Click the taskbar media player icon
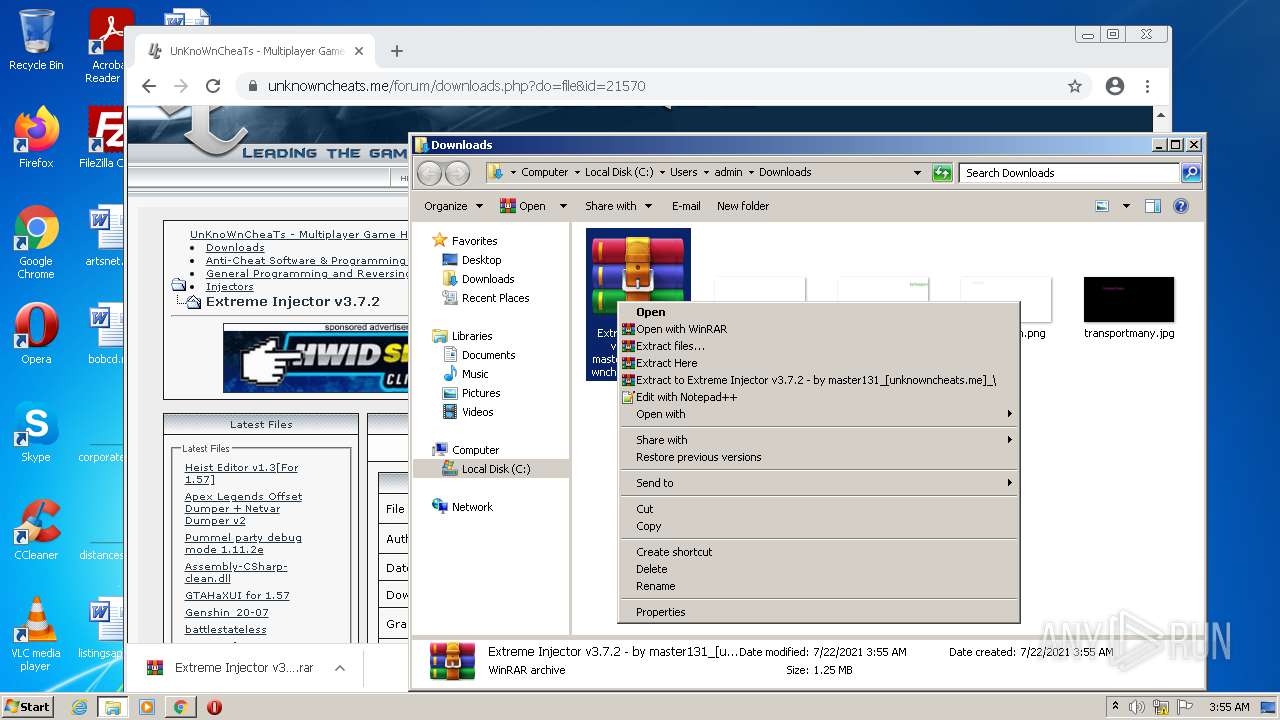The height and width of the screenshot is (720, 1280). click(147, 707)
